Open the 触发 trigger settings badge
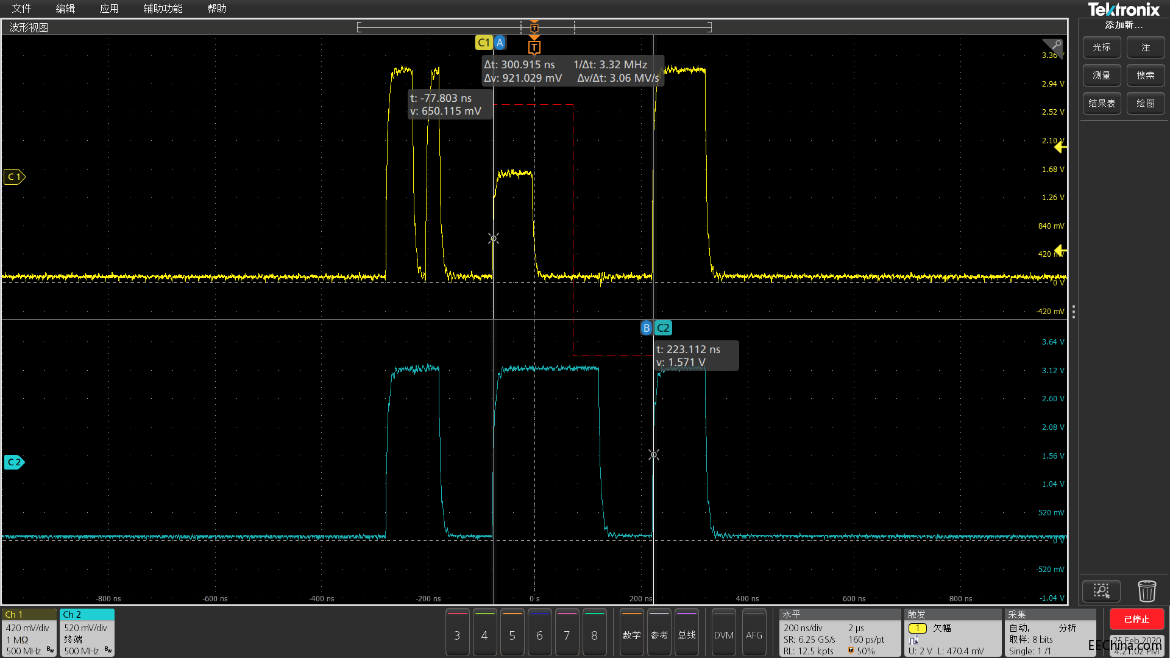 click(953, 633)
